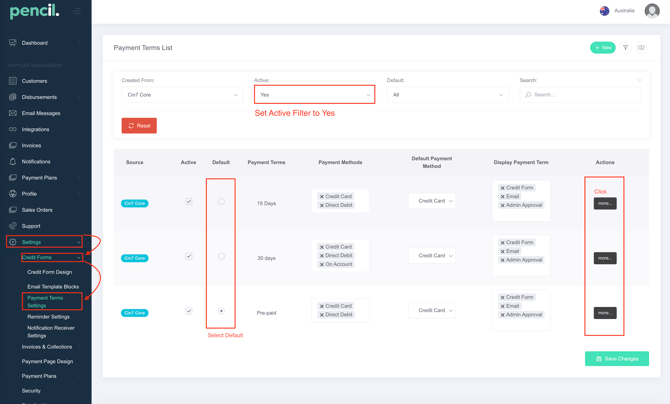Image resolution: width=670 pixels, height=404 pixels.
Task: Click the Australia flag icon
Action: point(604,11)
